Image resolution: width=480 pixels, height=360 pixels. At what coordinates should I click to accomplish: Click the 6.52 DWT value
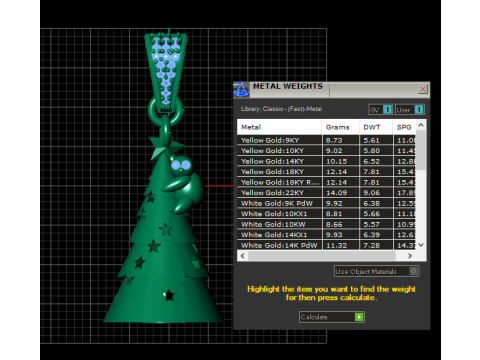371,161
